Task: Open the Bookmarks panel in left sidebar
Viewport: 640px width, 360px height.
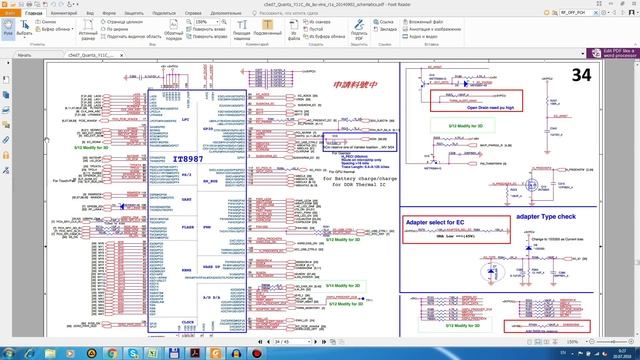Action: [x=6, y=80]
